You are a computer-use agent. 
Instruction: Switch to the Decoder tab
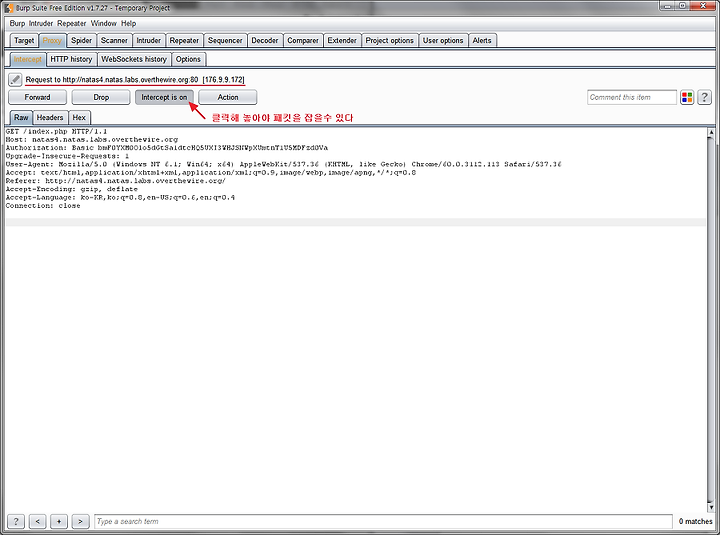click(x=265, y=40)
